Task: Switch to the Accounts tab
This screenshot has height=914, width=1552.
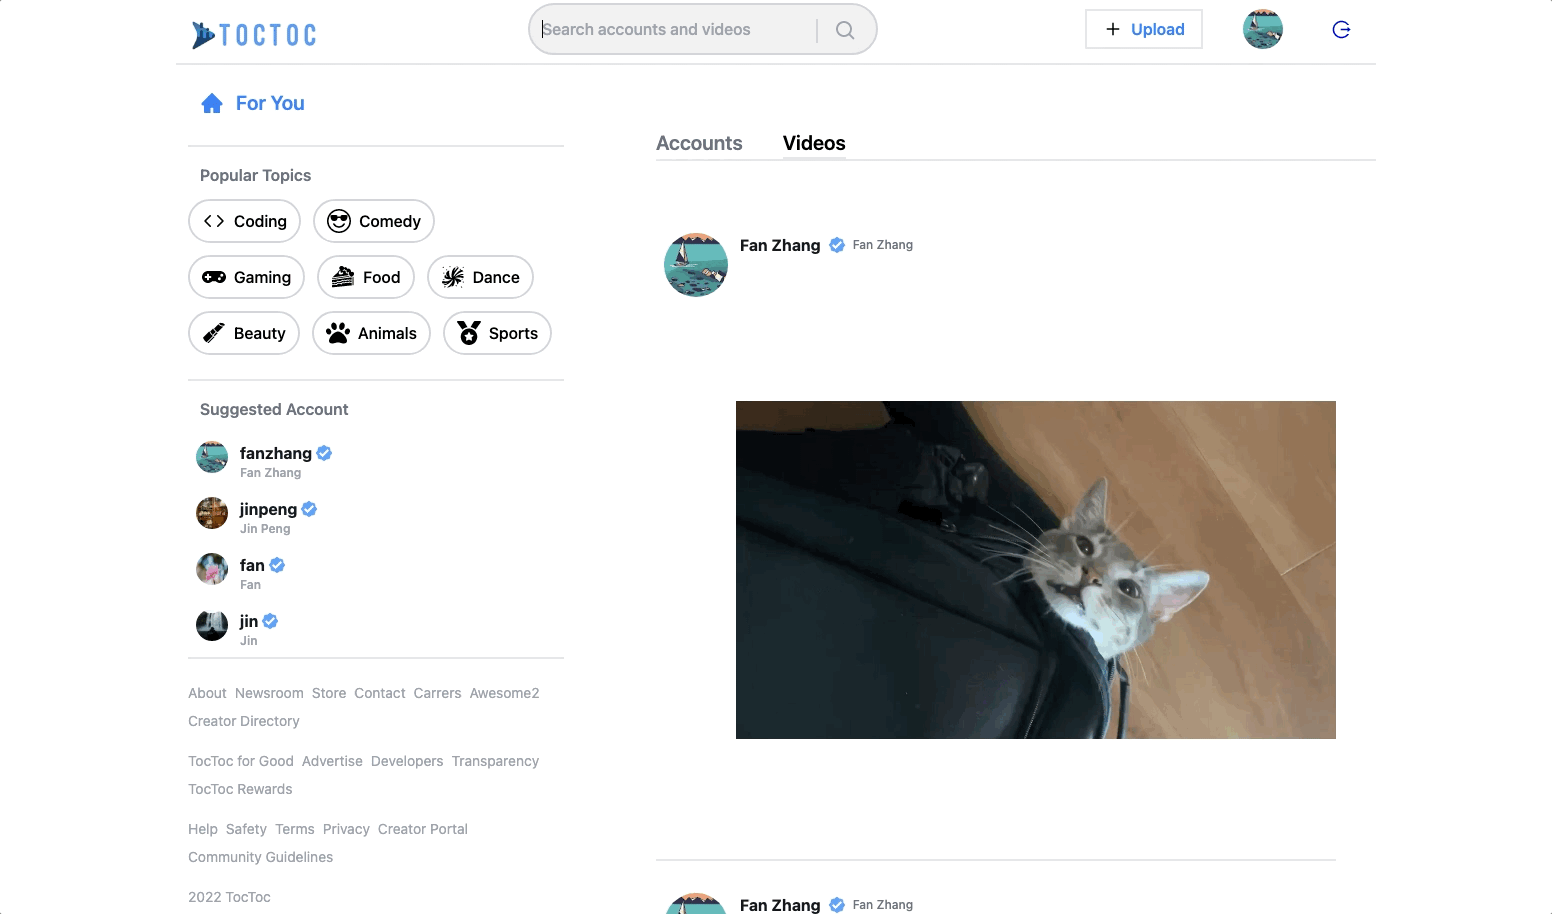Action: point(699,143)
